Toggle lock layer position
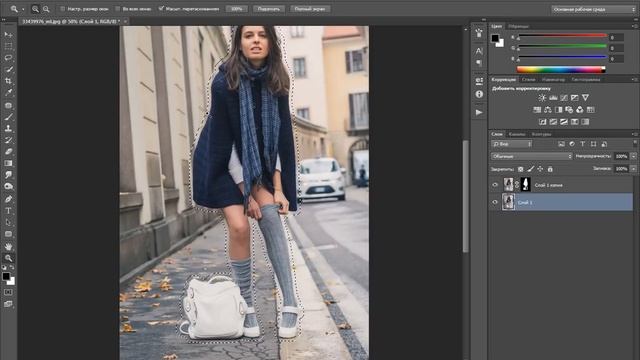640x360 pixels. point(540,169)
